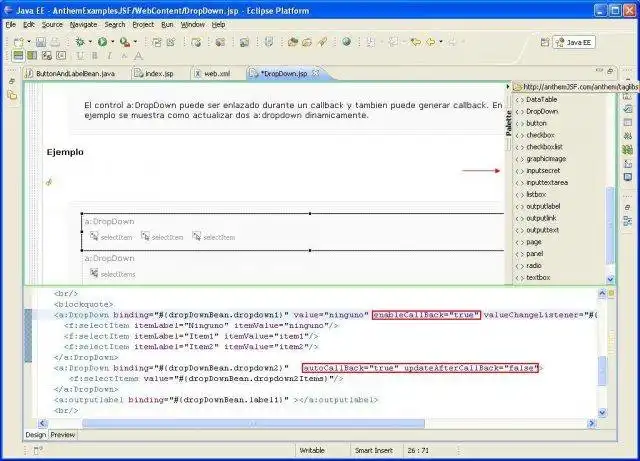
Task: Select the second a:DropDown in design view
Action: 109,258
